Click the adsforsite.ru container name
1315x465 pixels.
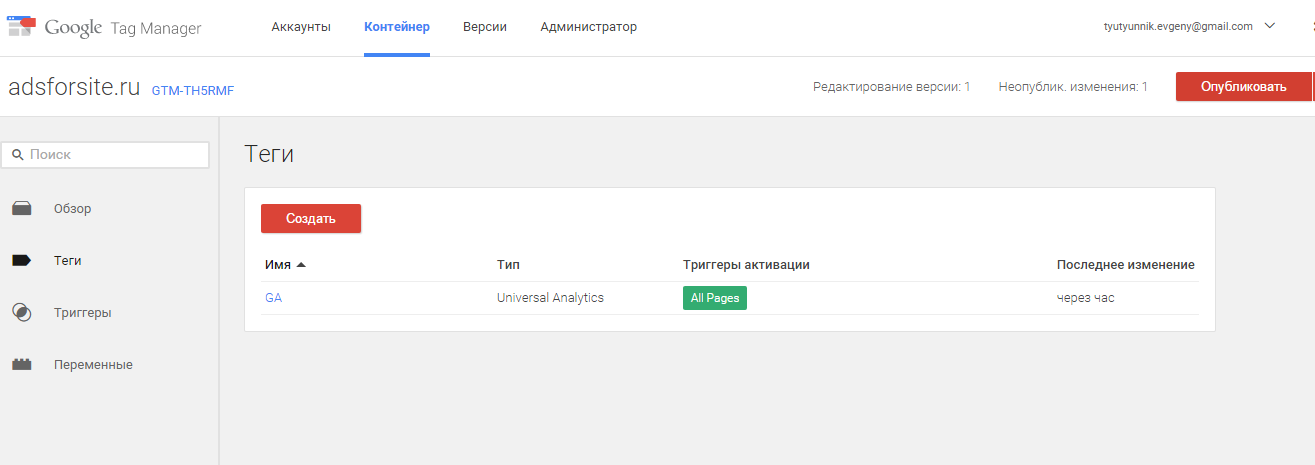[x=74, y=87]
